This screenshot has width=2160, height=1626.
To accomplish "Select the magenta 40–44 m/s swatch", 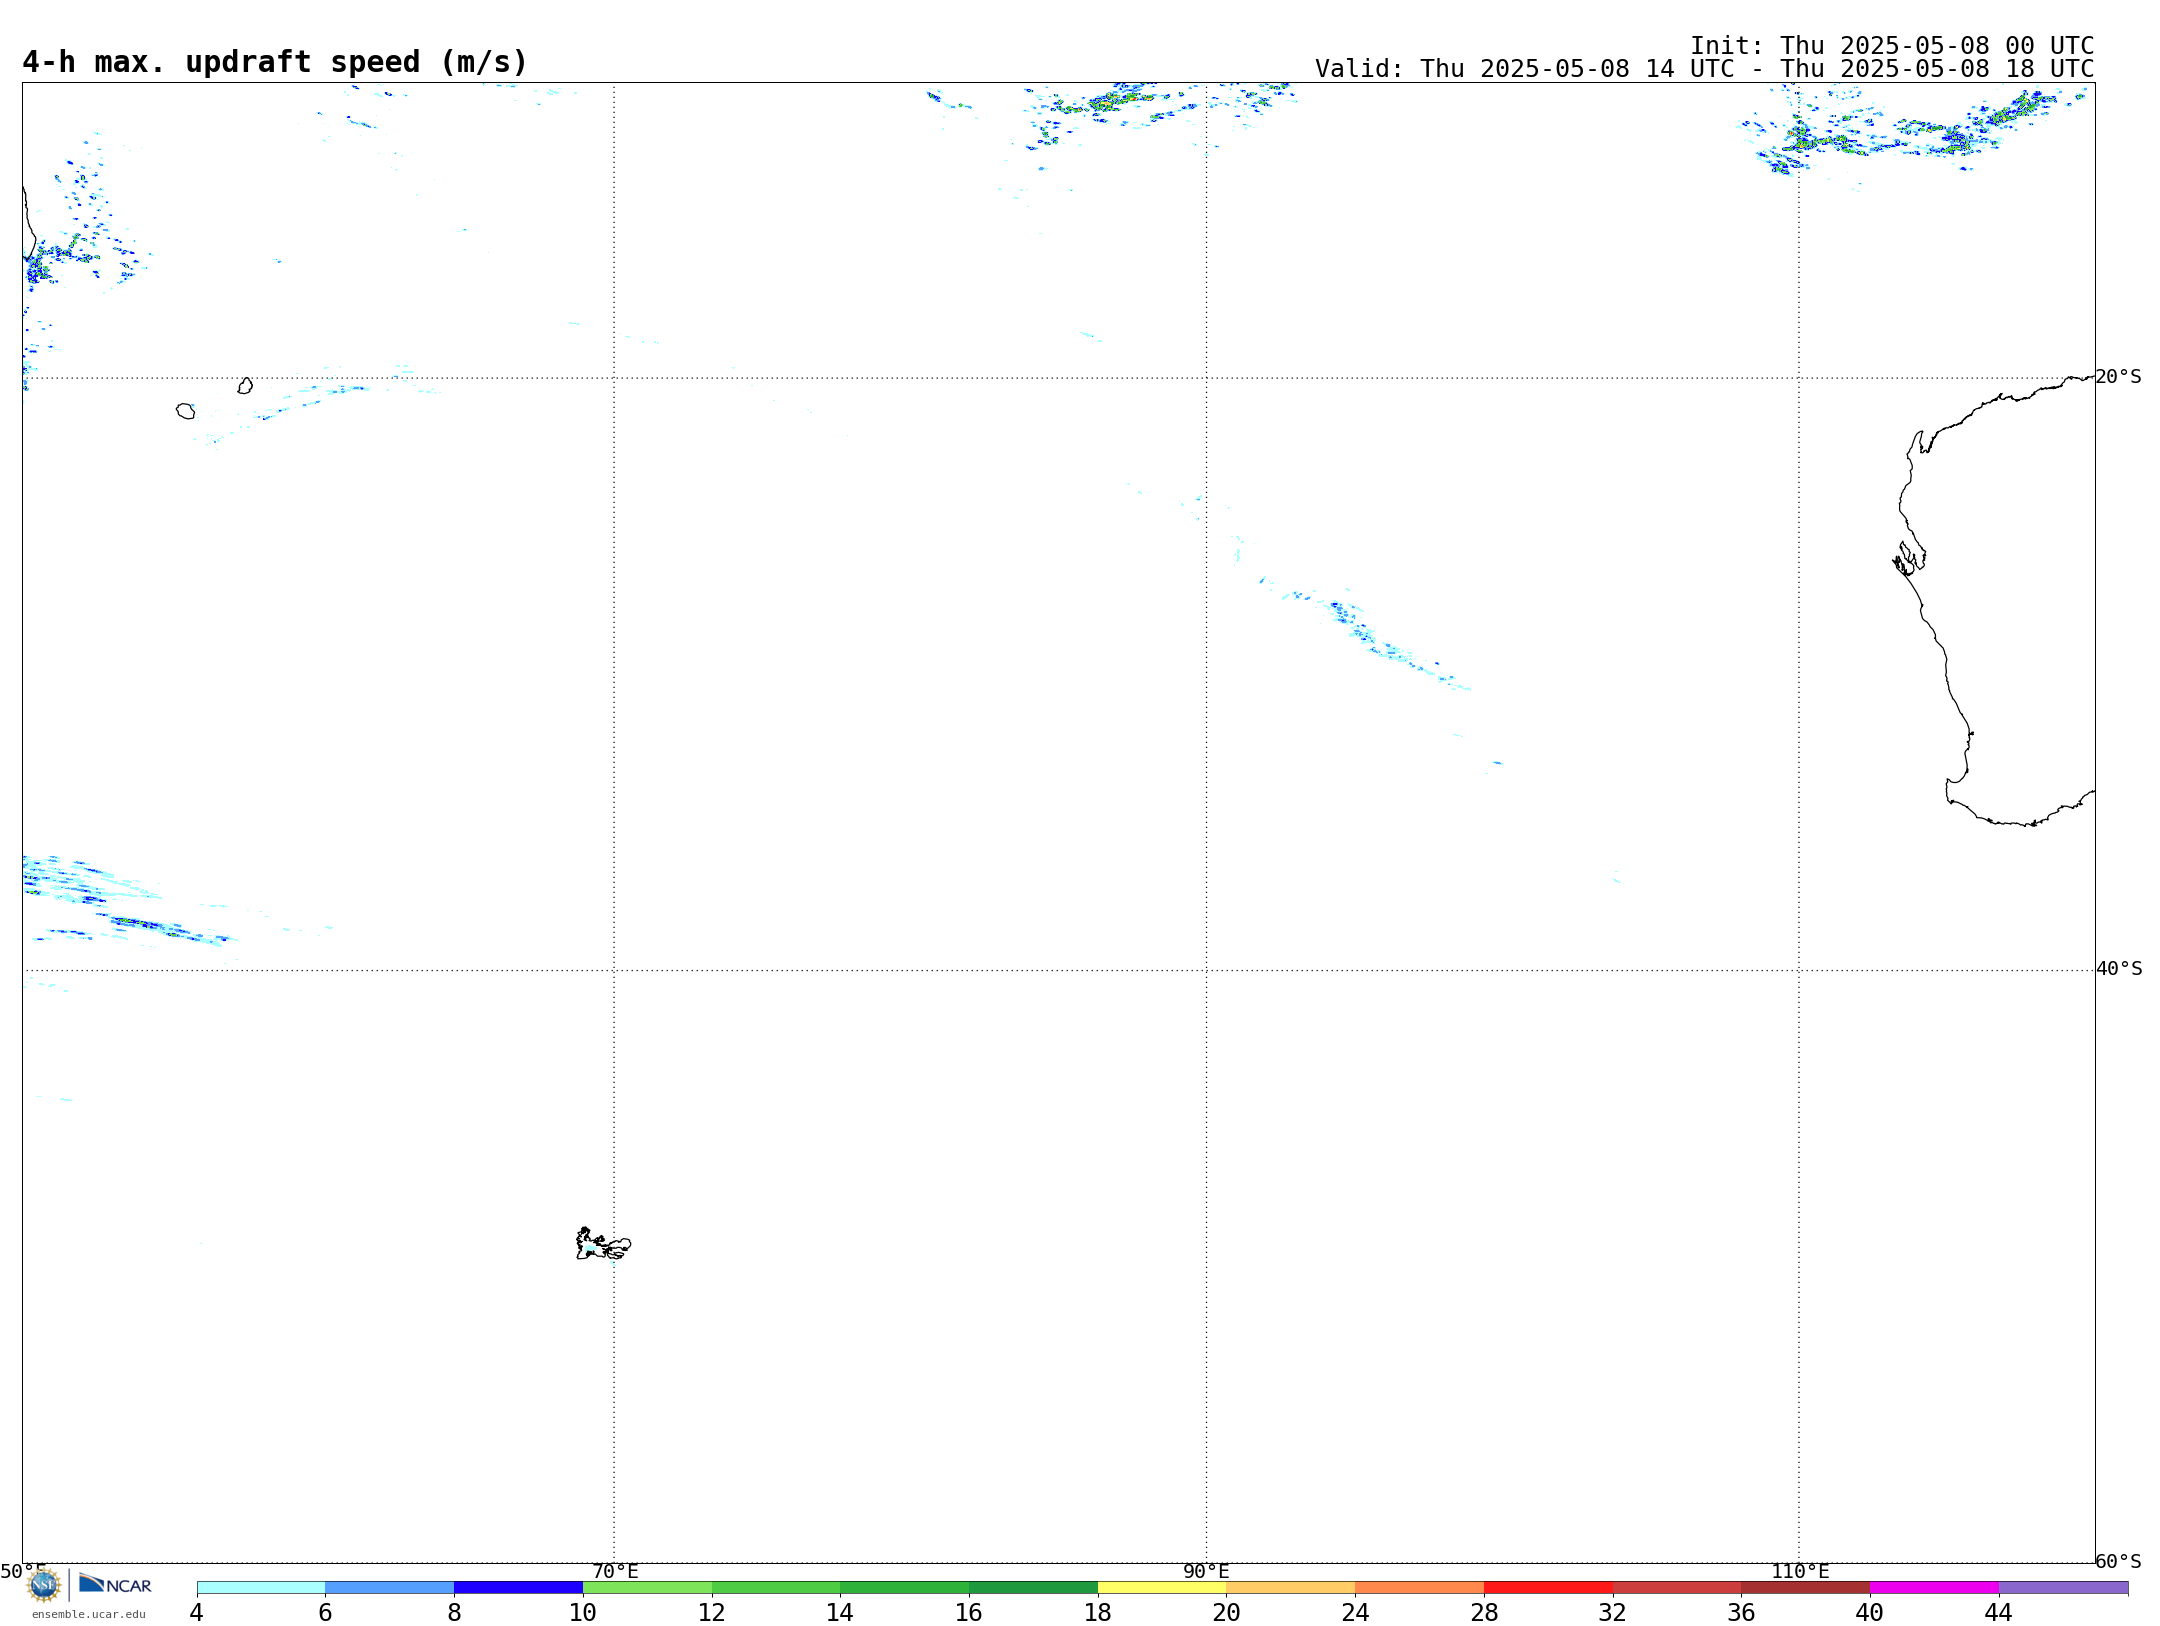I will click(x=1934, y=1587).
